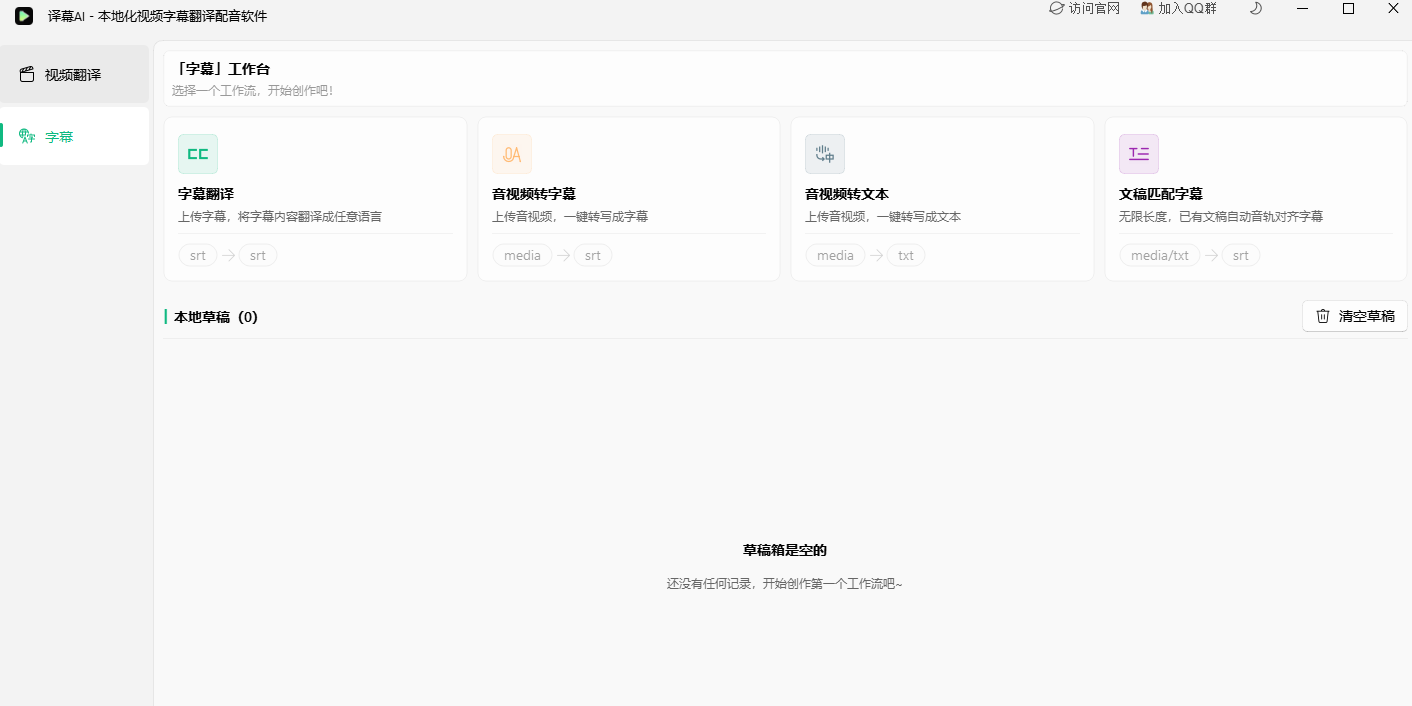Click the 清空草稿 button
The height and width of the screenshot is (706, 1412).
coord(1355,316)
